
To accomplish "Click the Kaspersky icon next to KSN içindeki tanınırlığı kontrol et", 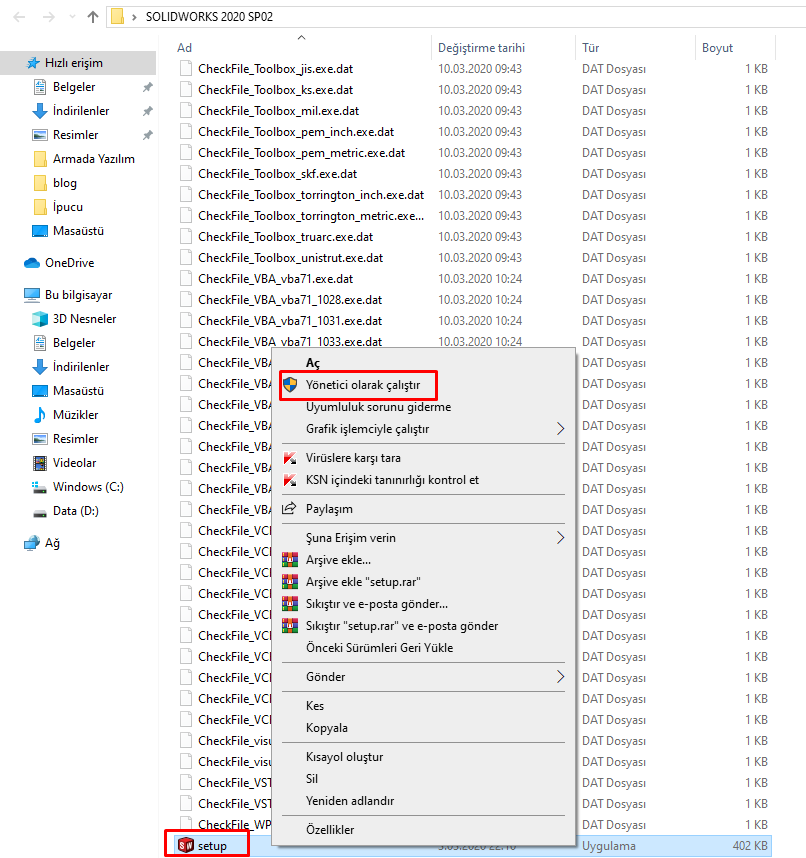I will tap(290, 480).
